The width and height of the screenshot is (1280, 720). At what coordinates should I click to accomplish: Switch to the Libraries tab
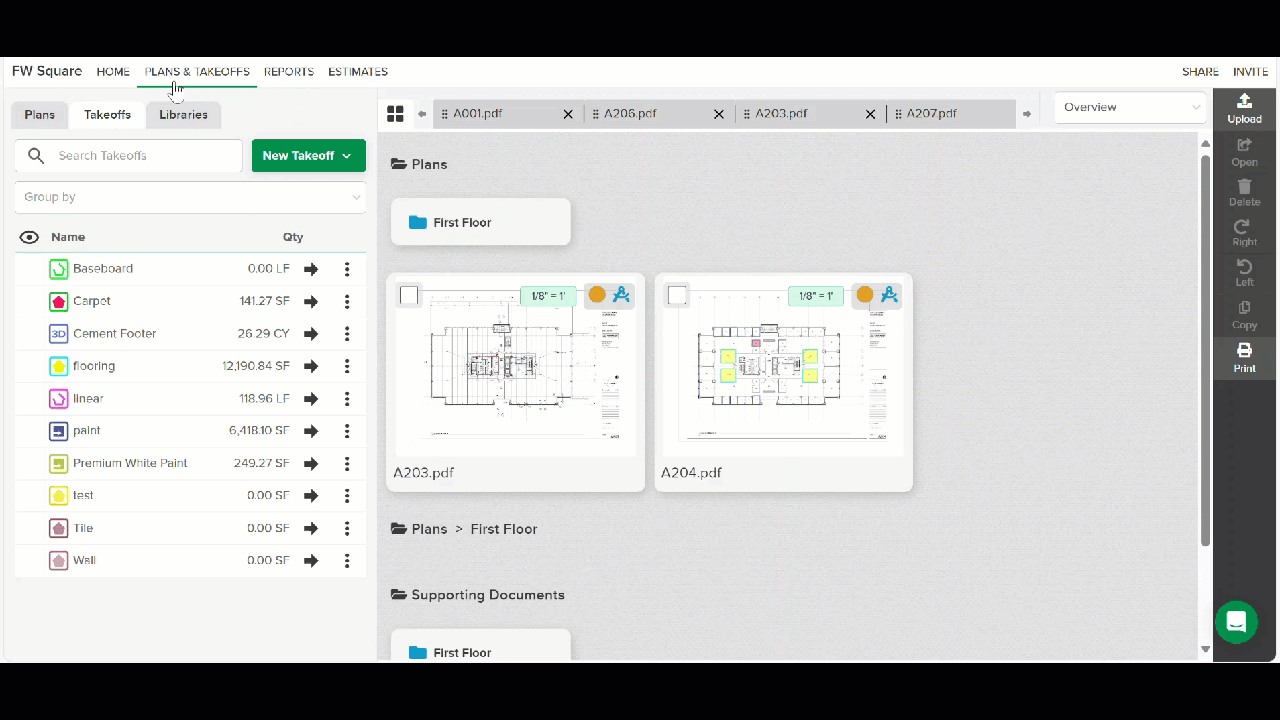tap(183, 115)
